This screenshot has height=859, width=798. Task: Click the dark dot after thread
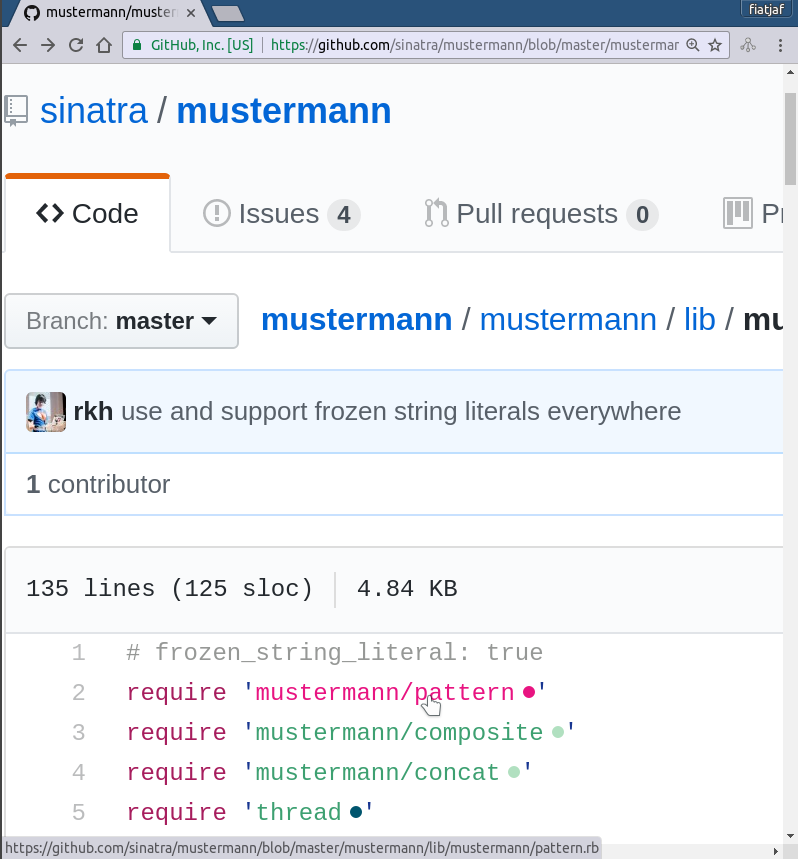[x=356, y=812]
